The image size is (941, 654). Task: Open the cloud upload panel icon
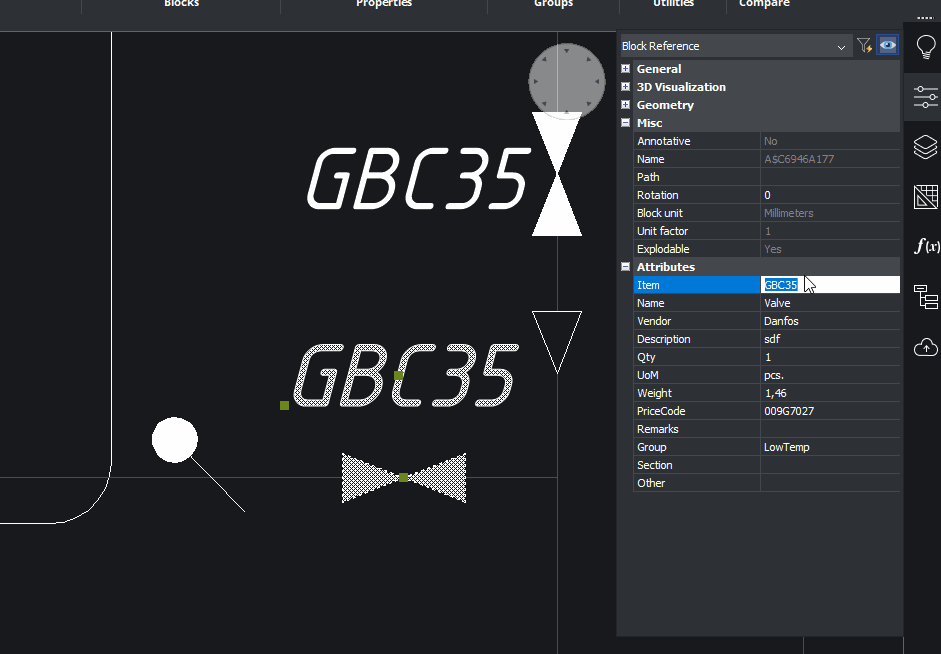pos(925,347)
